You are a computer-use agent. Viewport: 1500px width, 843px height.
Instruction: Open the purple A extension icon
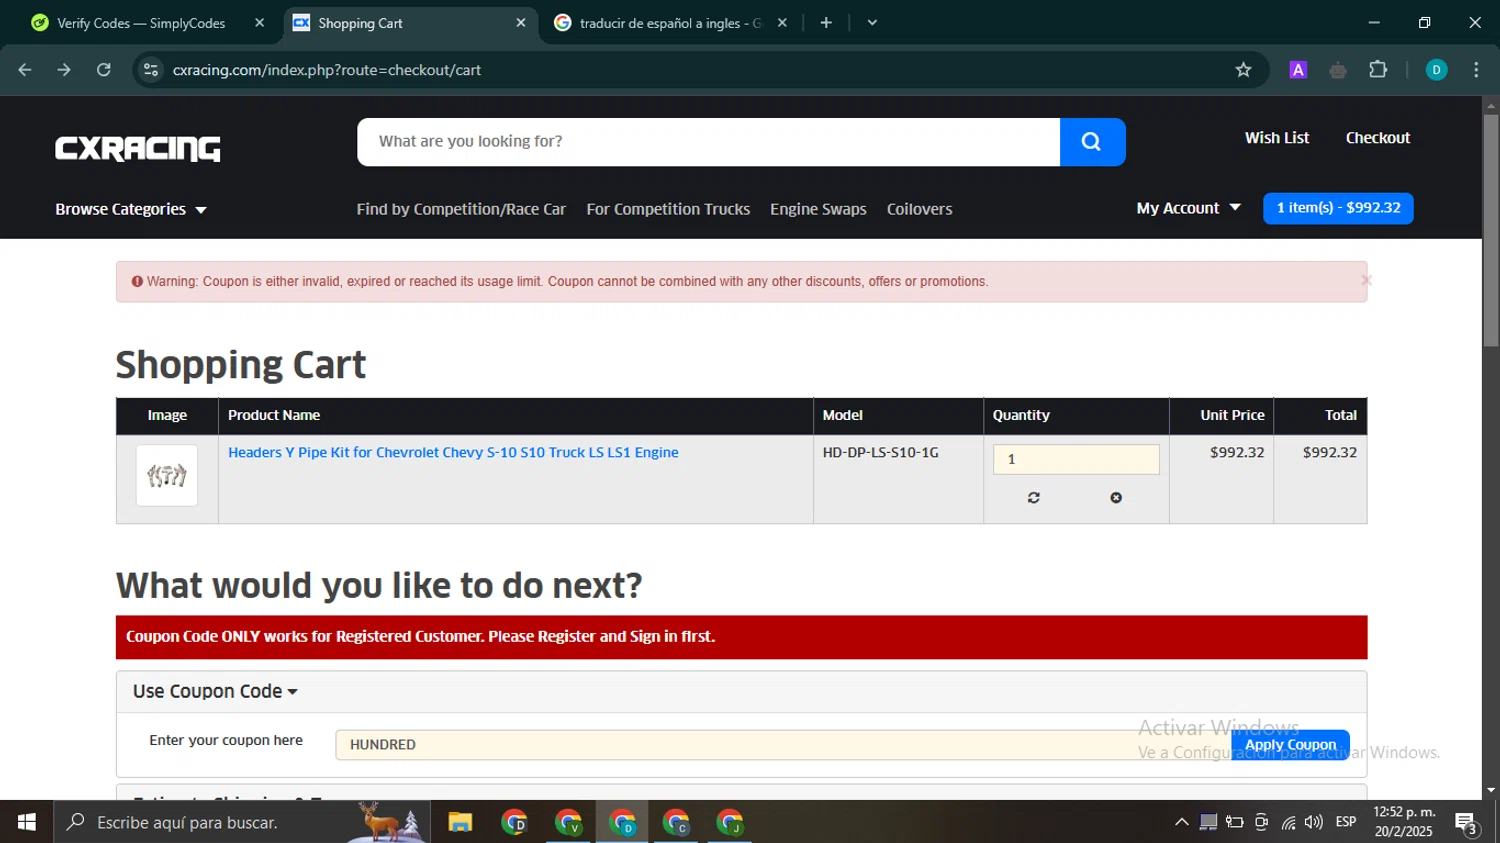[1298, 70]
